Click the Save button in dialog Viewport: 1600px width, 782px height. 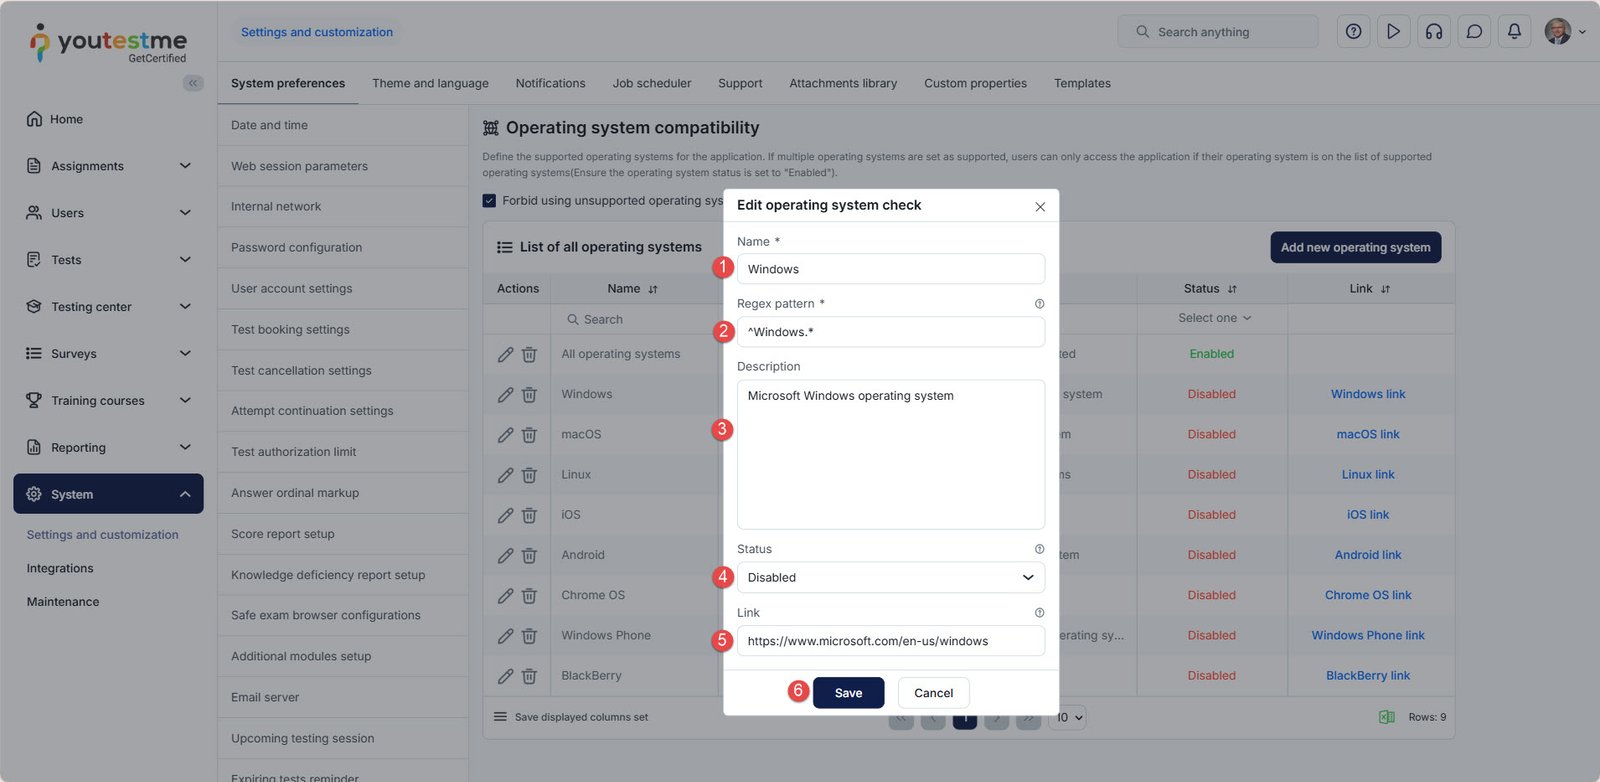click(x=848, y=693)
